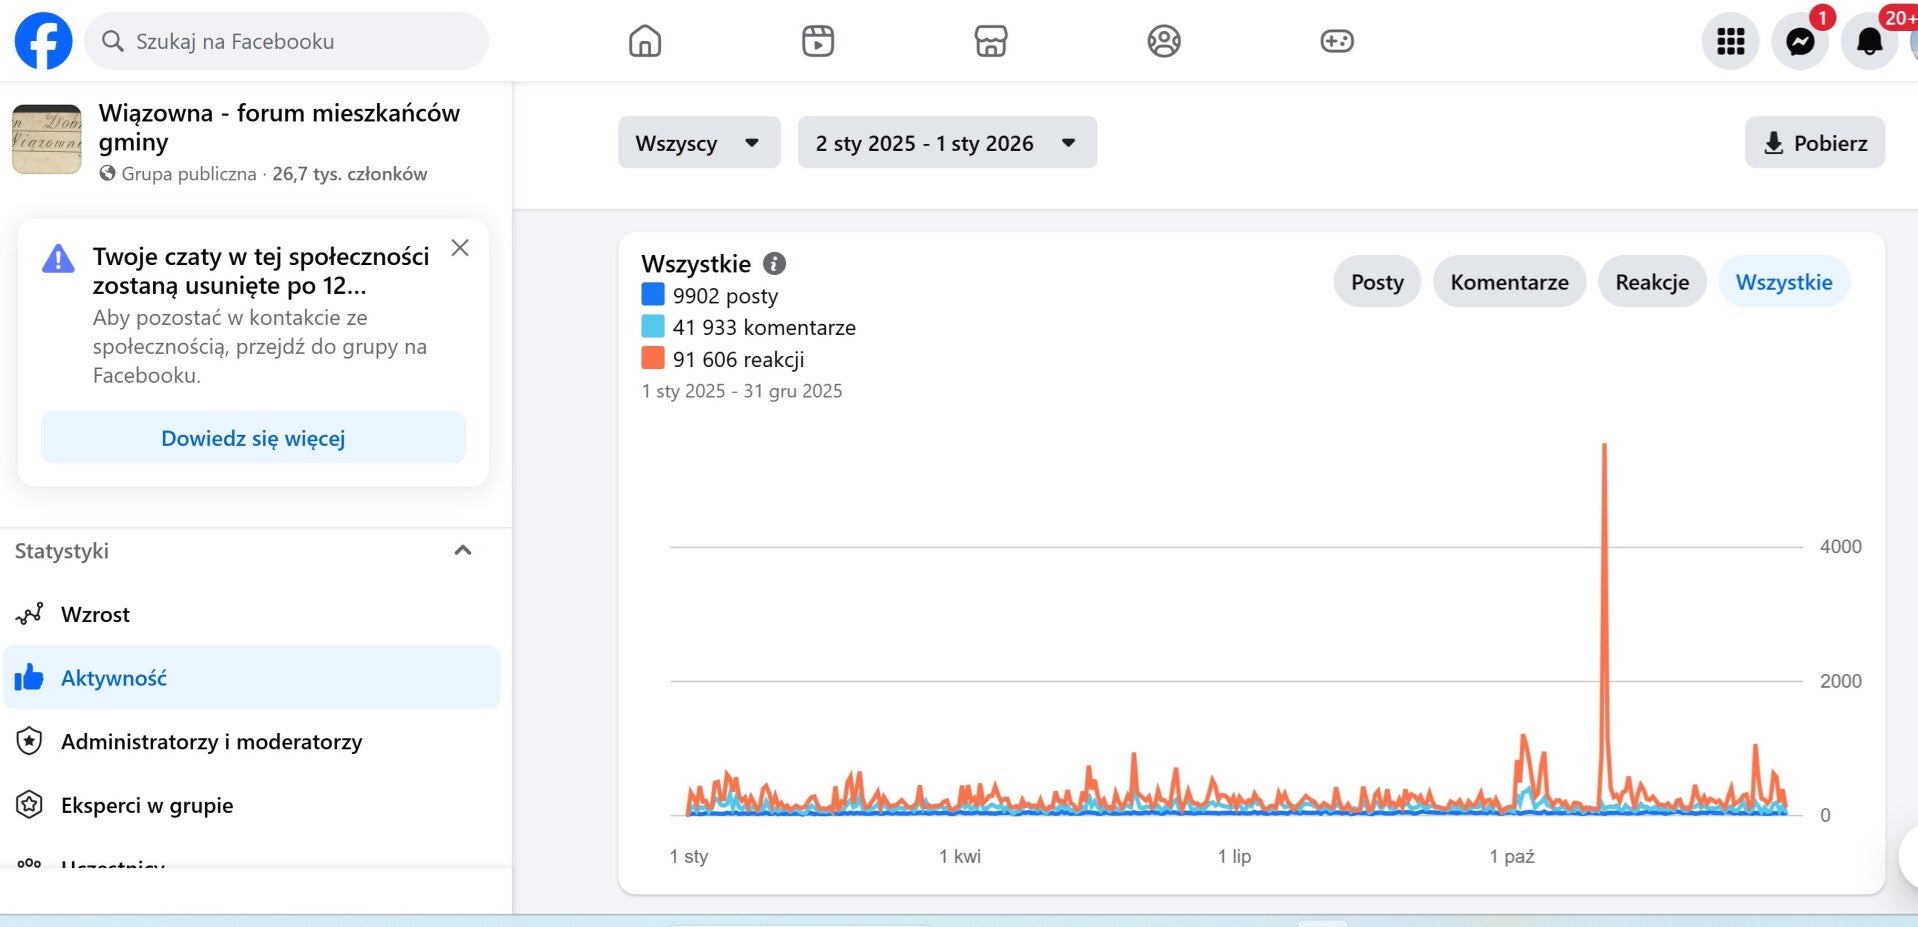The image size is (1918, 927).
Task: Click the Pobierz download button
Action: click(x=1815, y=143)
